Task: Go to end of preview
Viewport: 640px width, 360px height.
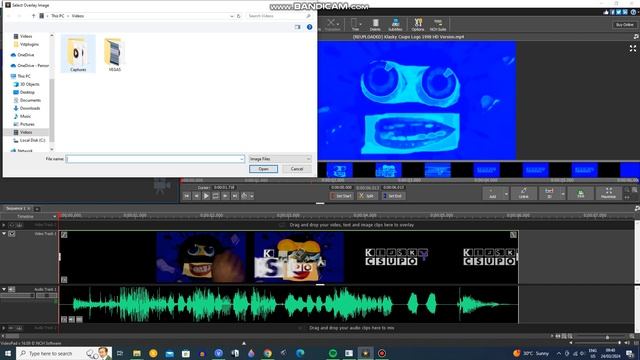Action: coord(235,196)
